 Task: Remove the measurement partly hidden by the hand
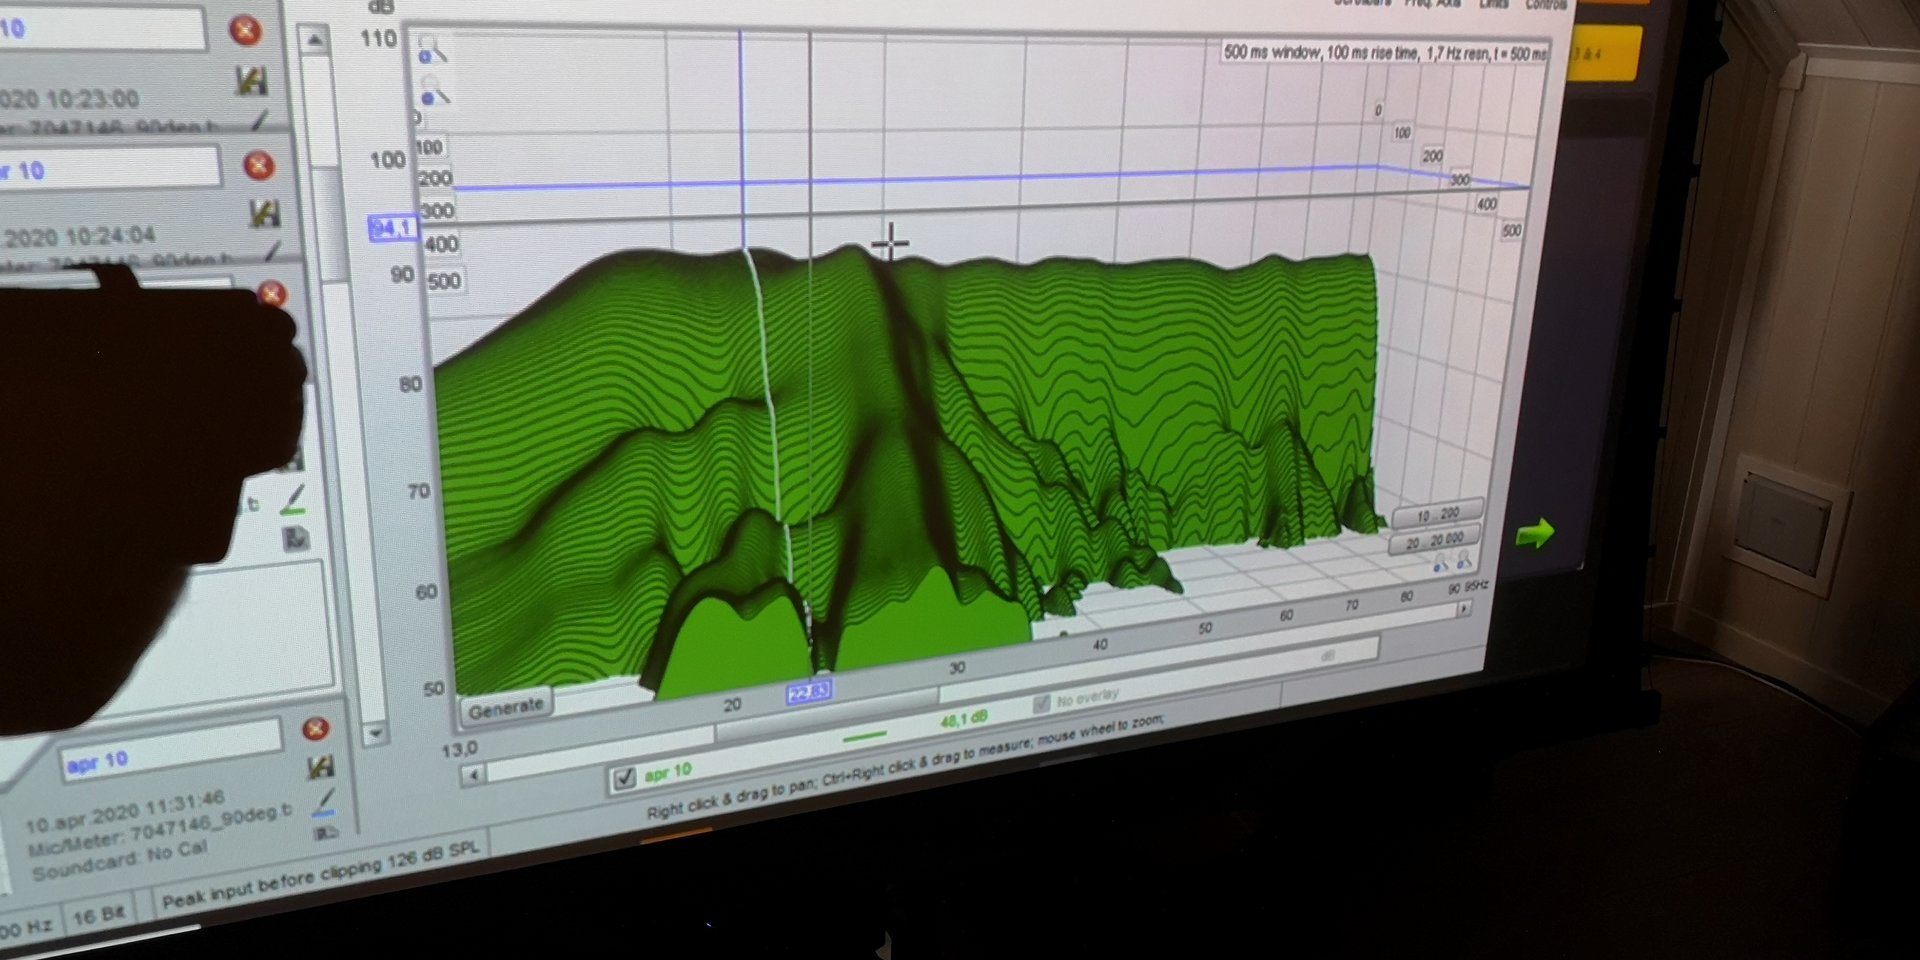pos(271,293)
